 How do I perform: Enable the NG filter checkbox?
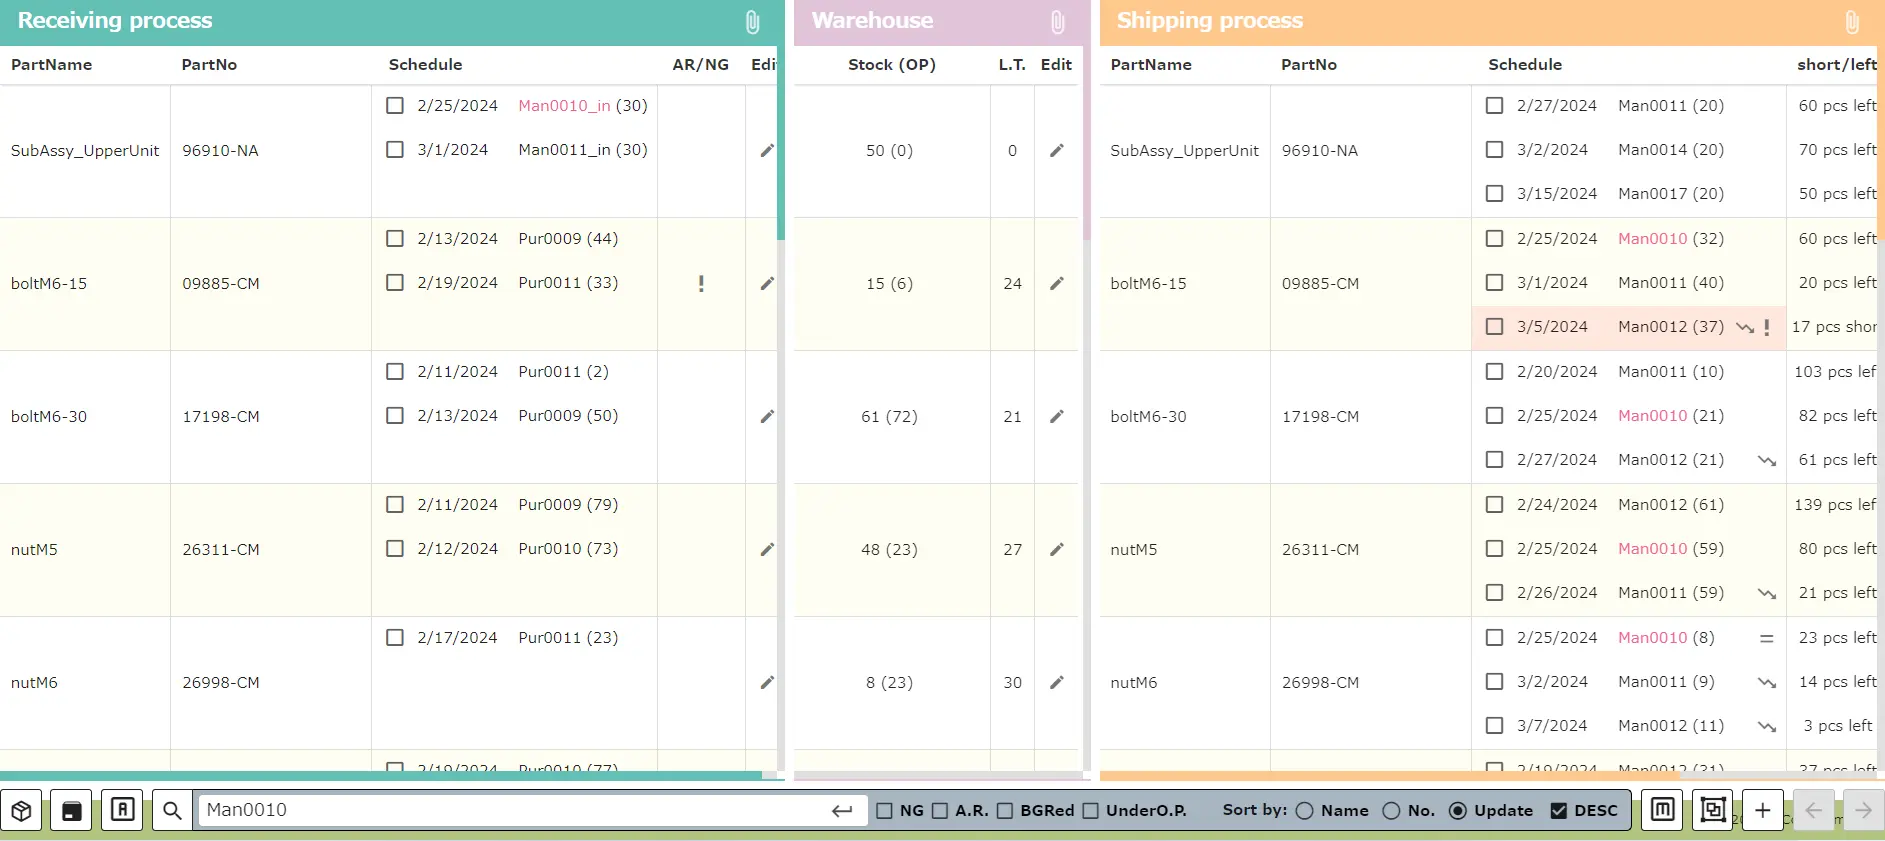[x=884, y=811]
